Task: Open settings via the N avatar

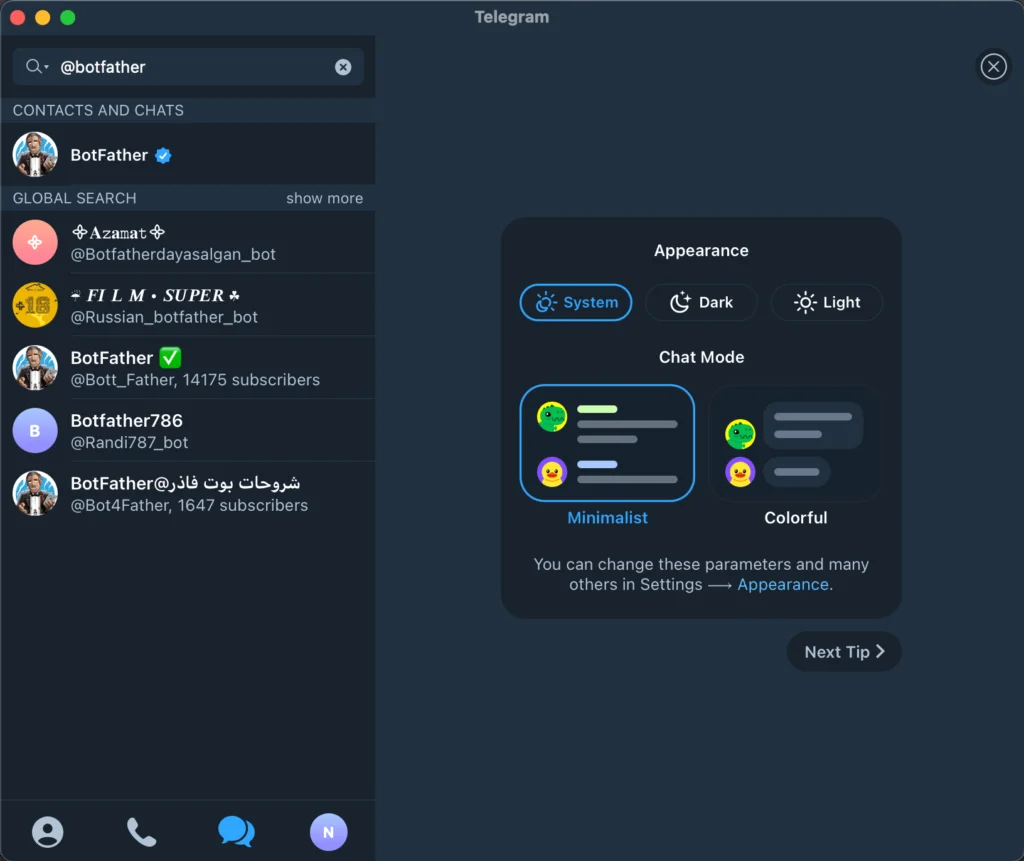Action: 328,832
